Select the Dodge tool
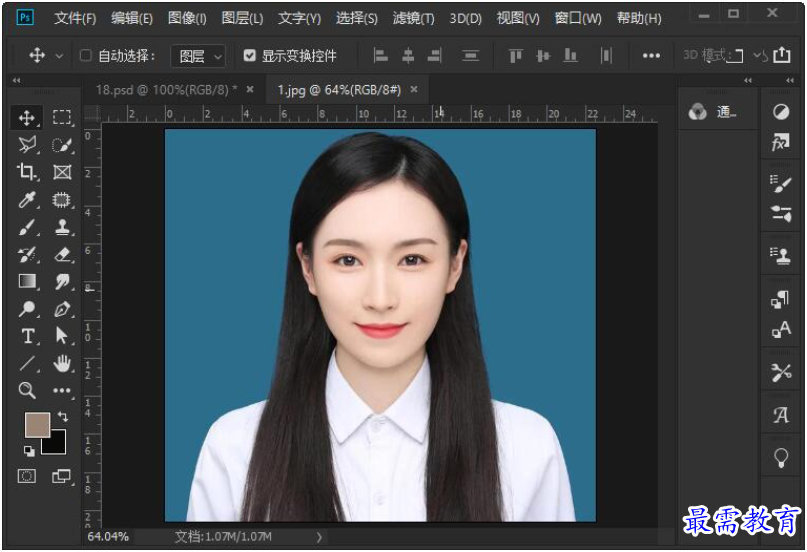807x552 pixels. [x=27, y=309]
